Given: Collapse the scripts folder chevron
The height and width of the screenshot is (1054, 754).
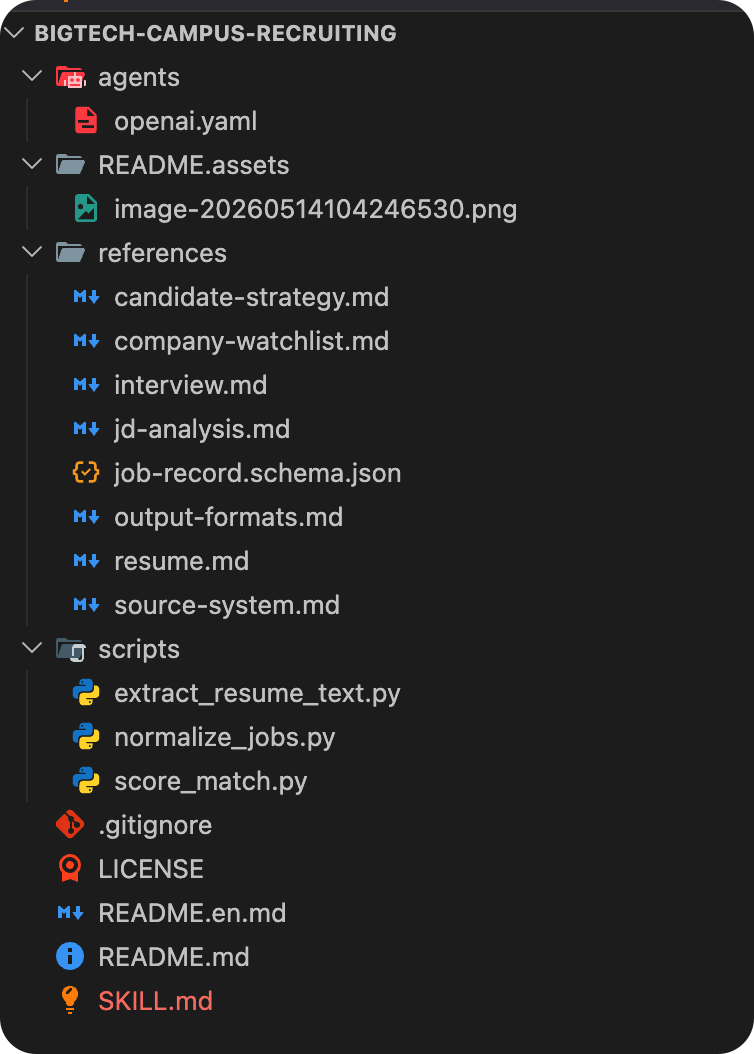Looking at the screenshot, I should tap(32, 649).
